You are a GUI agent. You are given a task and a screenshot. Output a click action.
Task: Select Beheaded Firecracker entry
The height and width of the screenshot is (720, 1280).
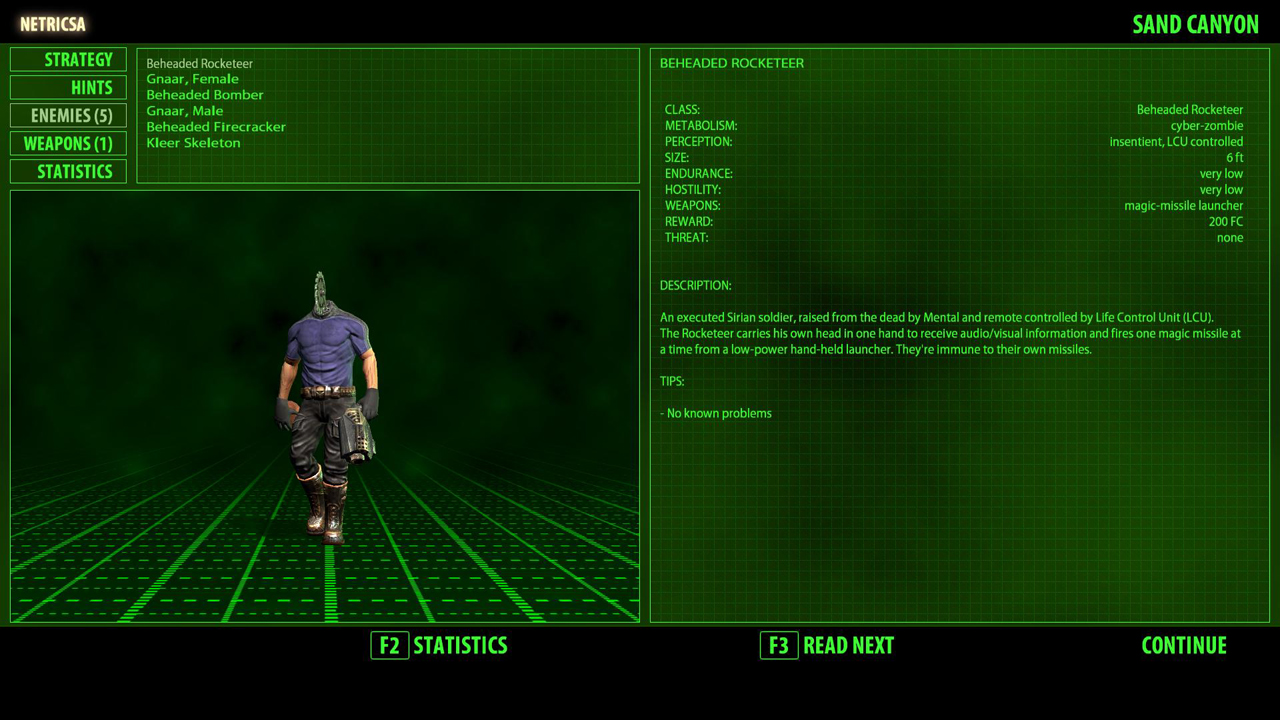pos(216,127)
